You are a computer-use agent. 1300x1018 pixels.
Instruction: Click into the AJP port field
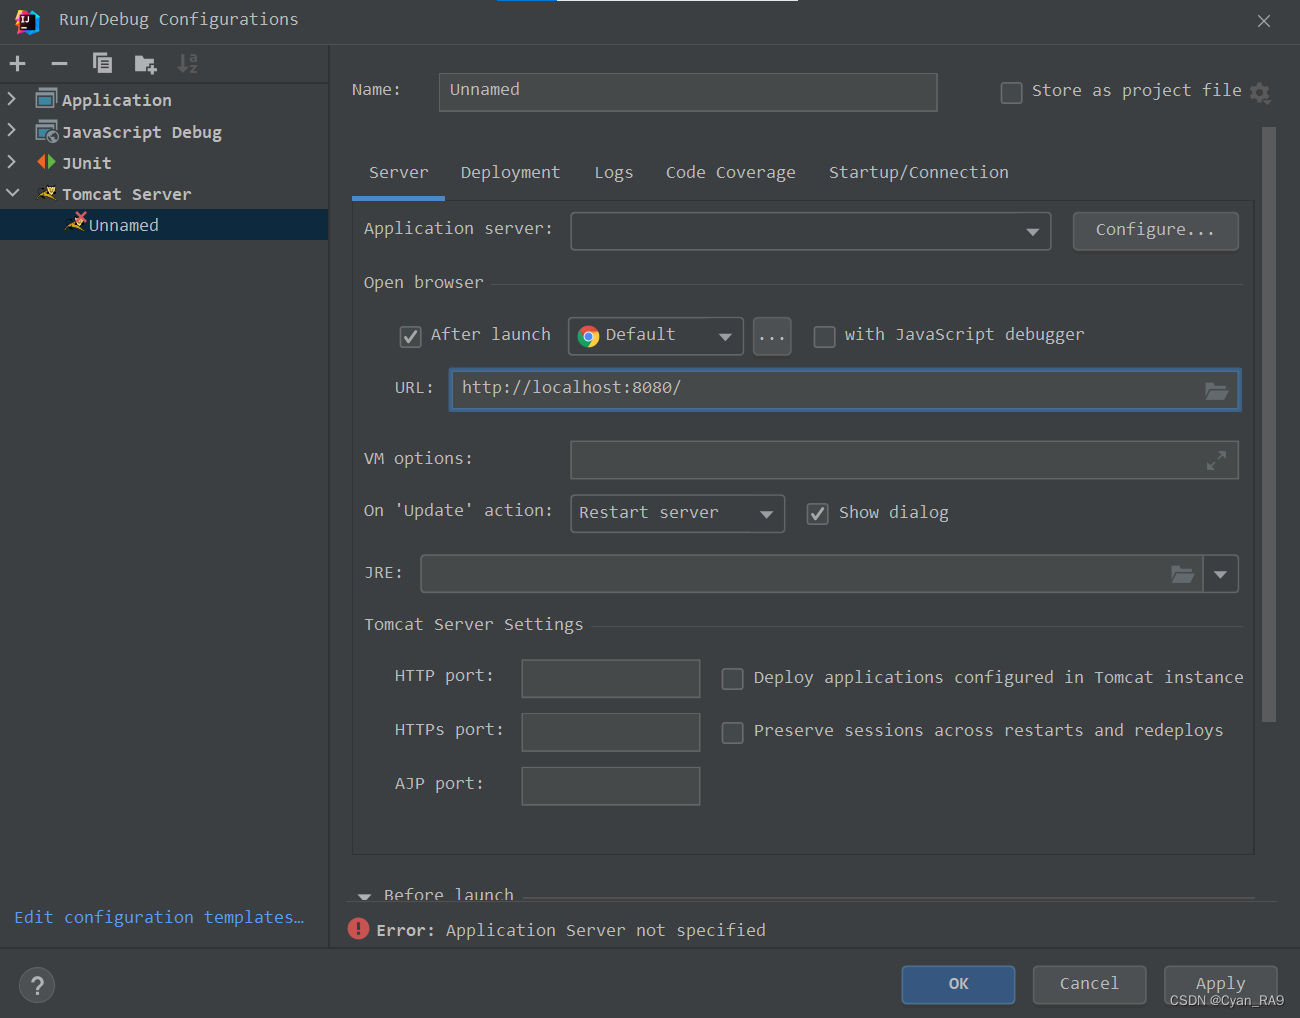pos(610,786)
